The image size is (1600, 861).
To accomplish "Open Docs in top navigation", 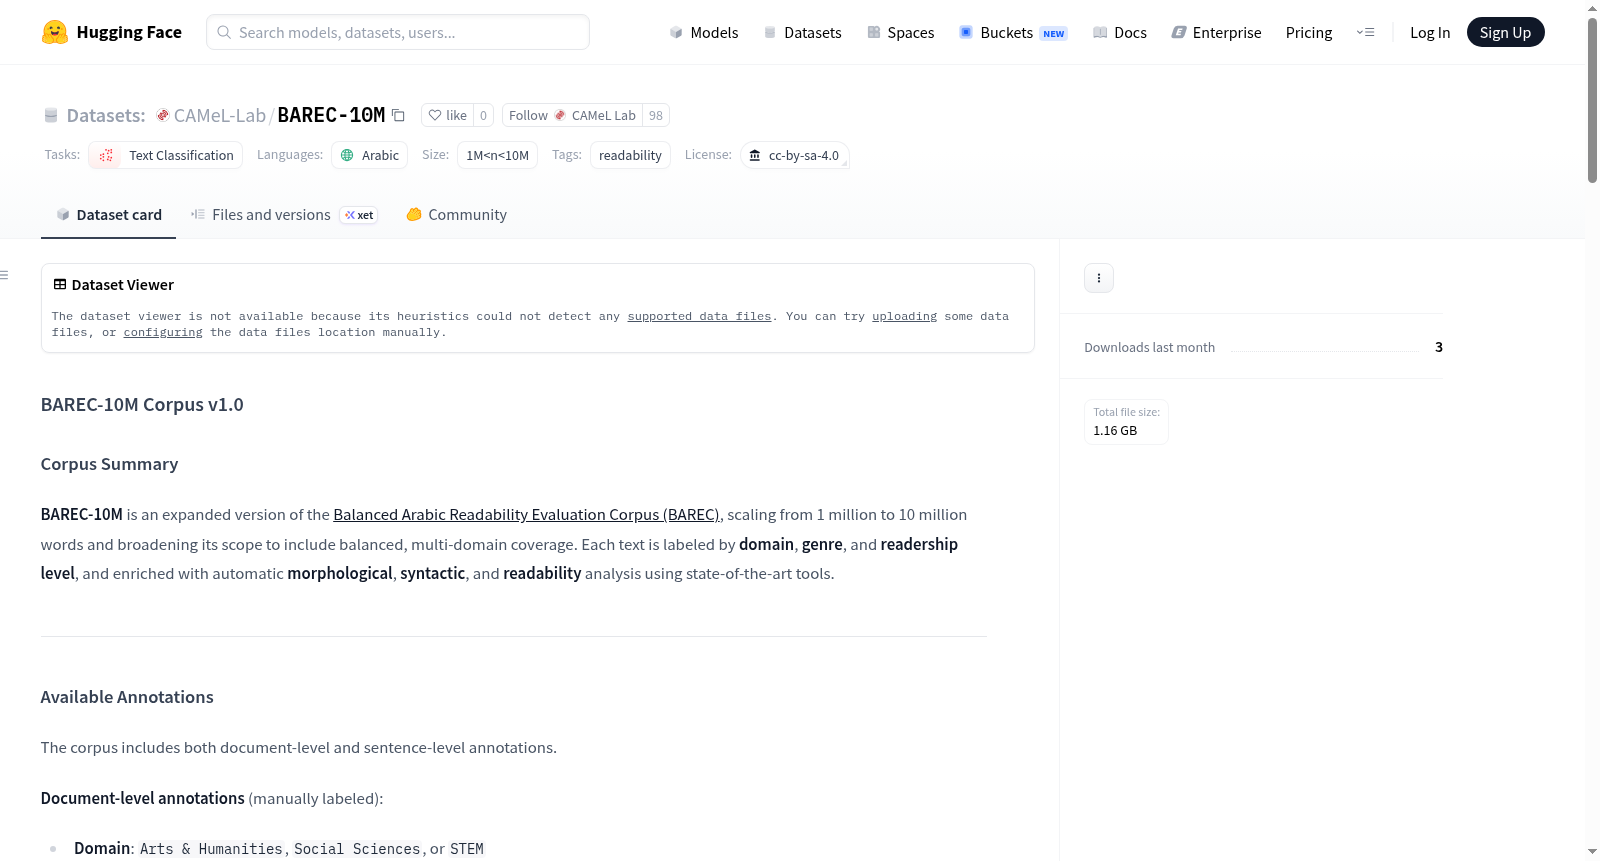I will click(1120, 32).
